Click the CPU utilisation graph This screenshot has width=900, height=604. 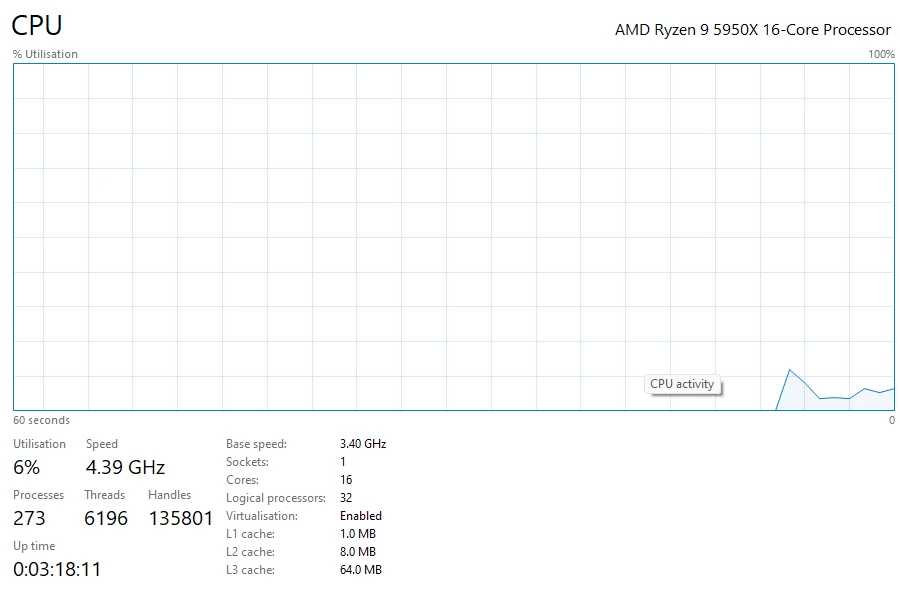(x=453, y=237)
